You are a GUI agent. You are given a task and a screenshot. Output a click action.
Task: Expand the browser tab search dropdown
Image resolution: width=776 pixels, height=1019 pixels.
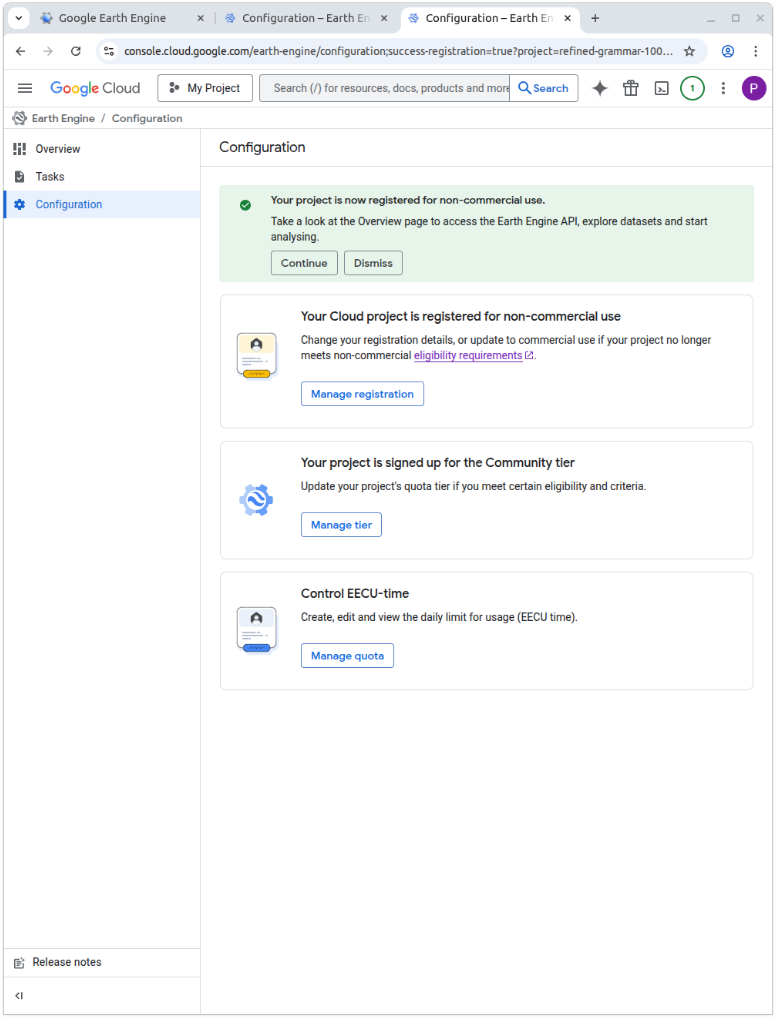pos(19,18)
